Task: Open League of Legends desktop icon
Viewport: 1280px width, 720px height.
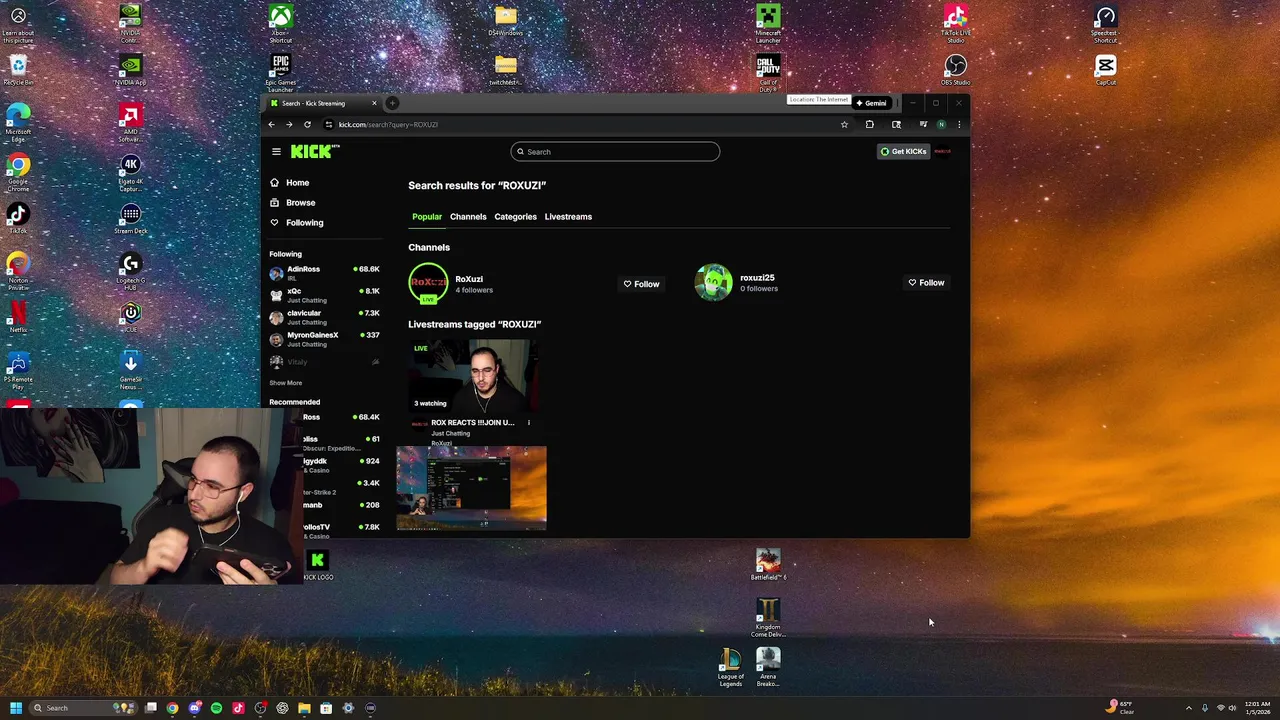Action: 731,667
